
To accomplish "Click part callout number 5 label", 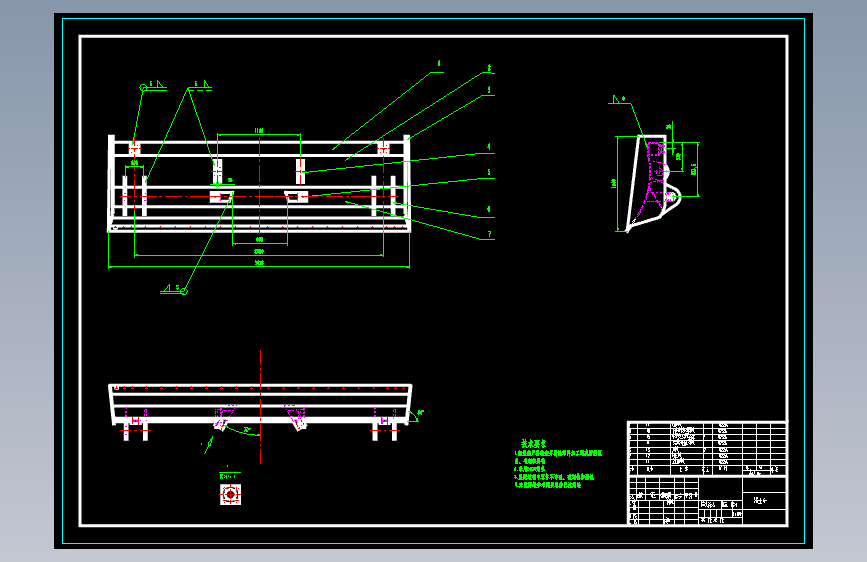I will [x=489, y=173].
